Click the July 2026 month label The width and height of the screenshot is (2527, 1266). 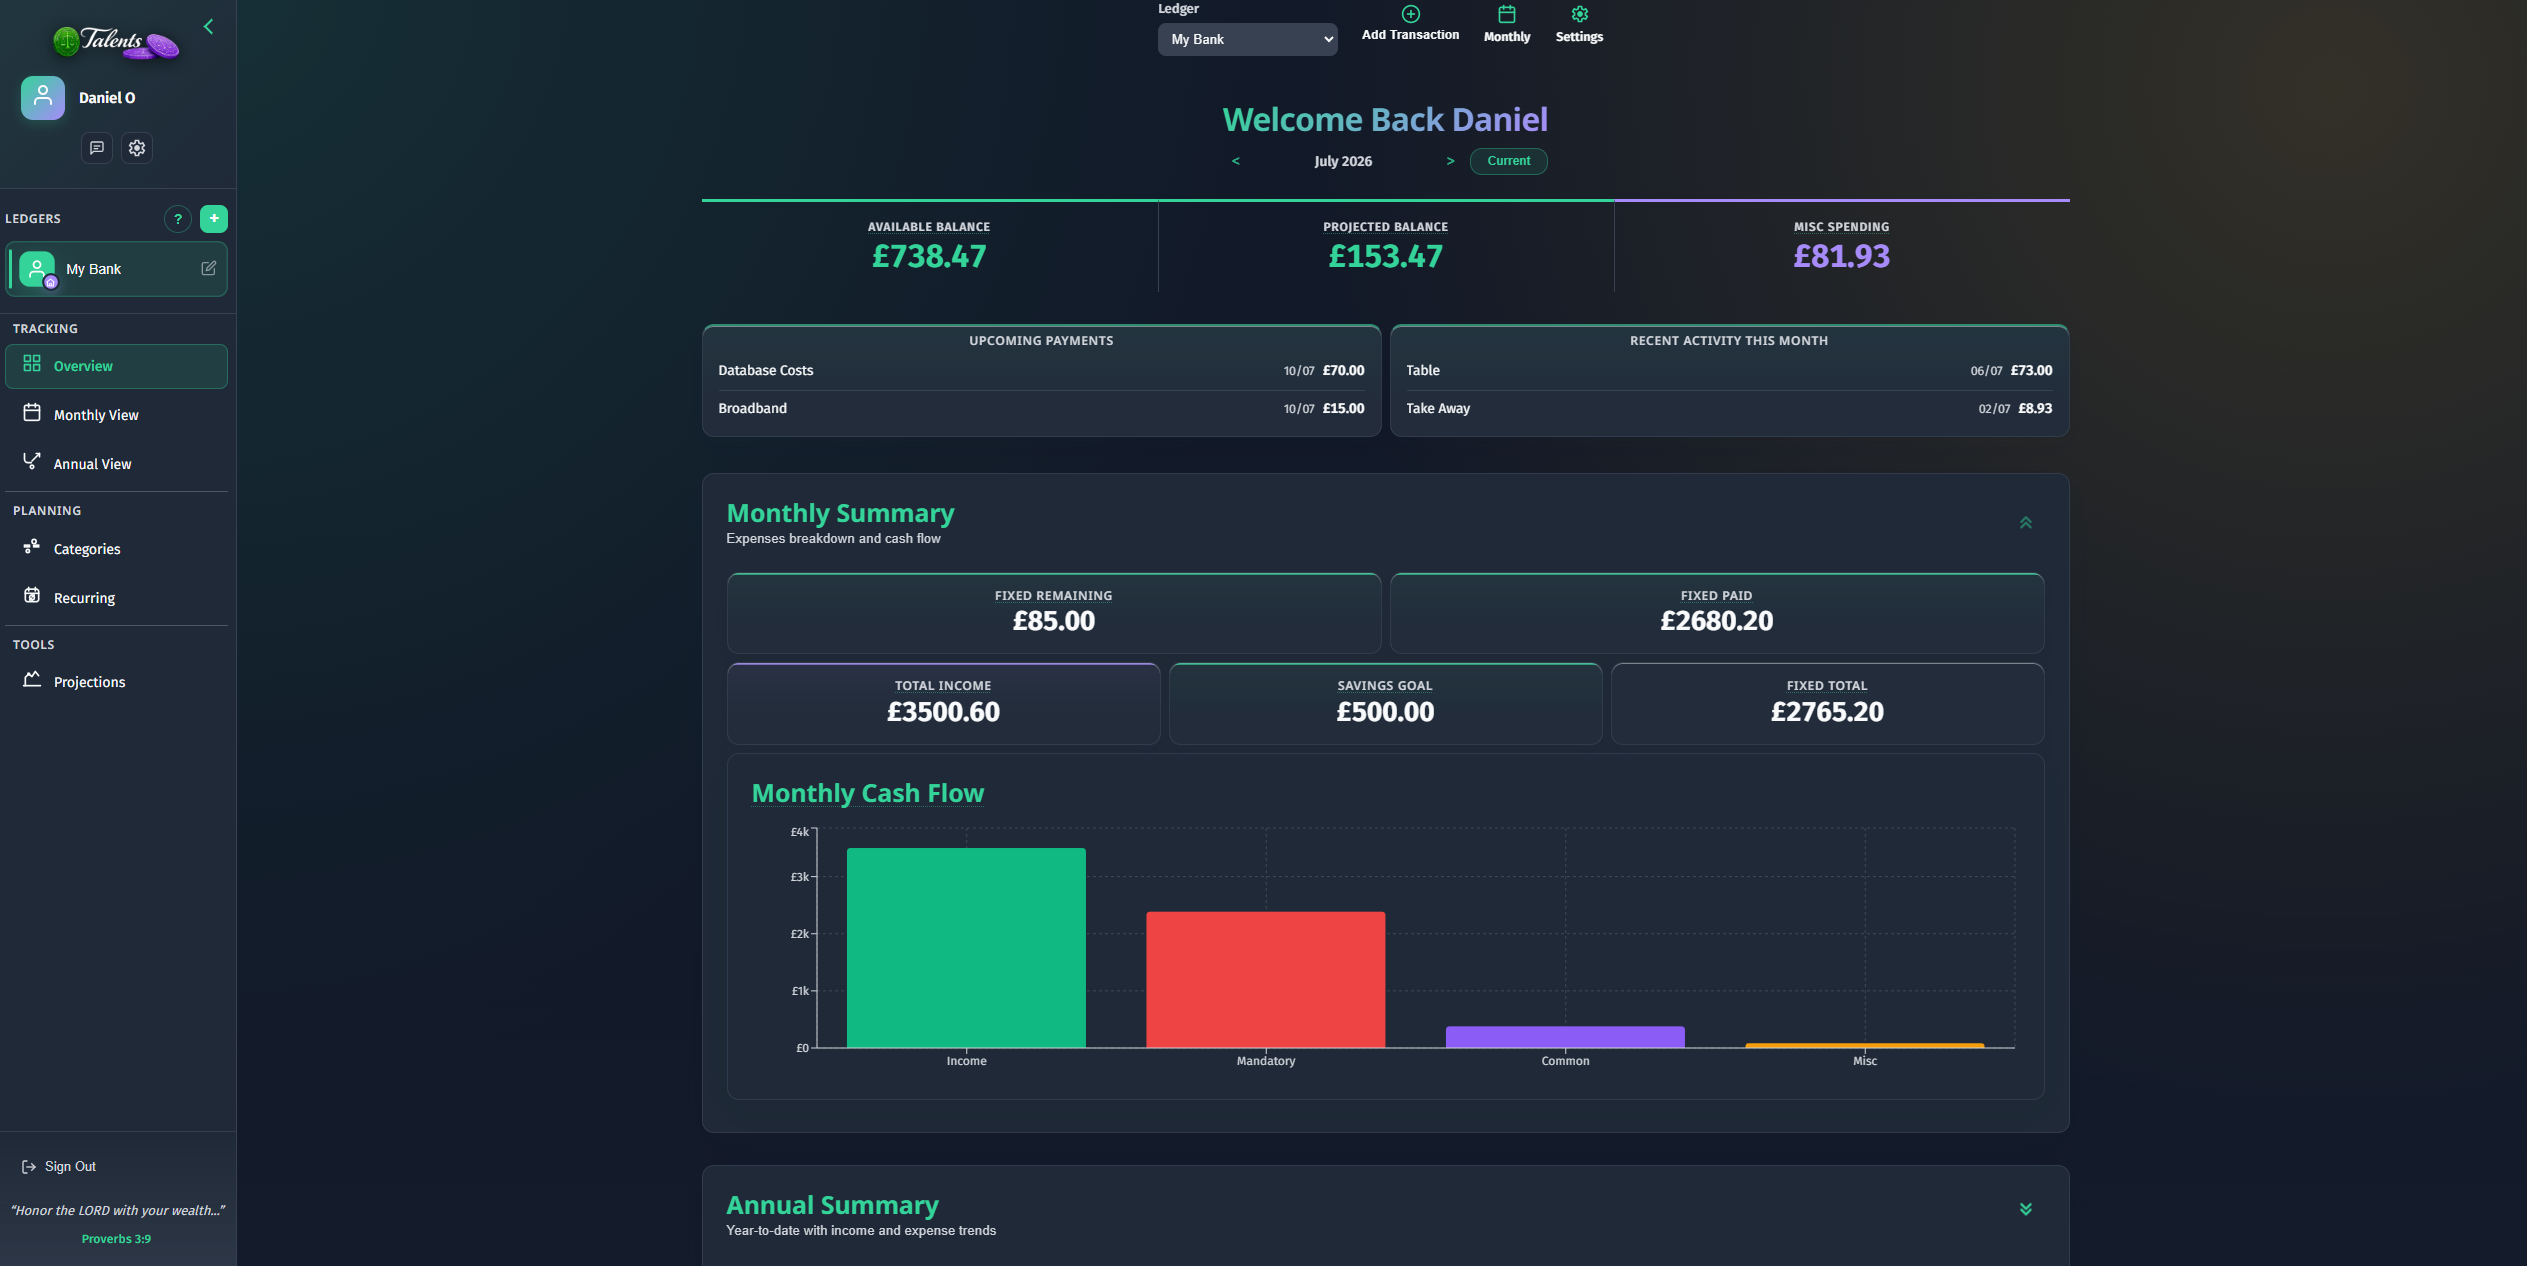pyautogui.click(x=1343, y=161)
